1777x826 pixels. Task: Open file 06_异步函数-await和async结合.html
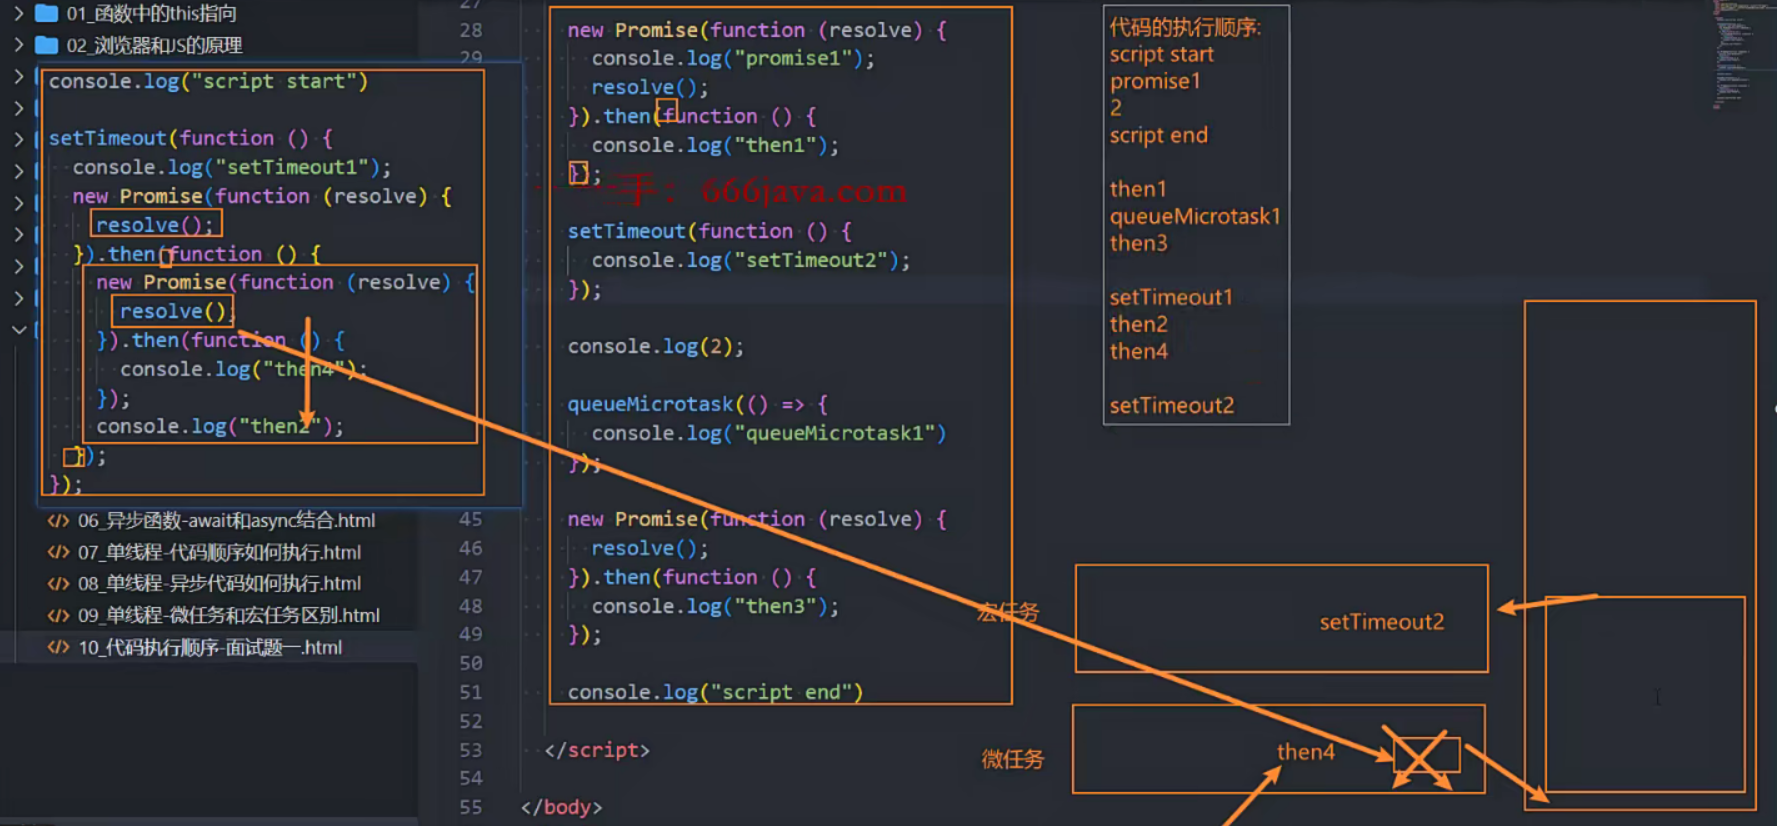pos(226,521)
